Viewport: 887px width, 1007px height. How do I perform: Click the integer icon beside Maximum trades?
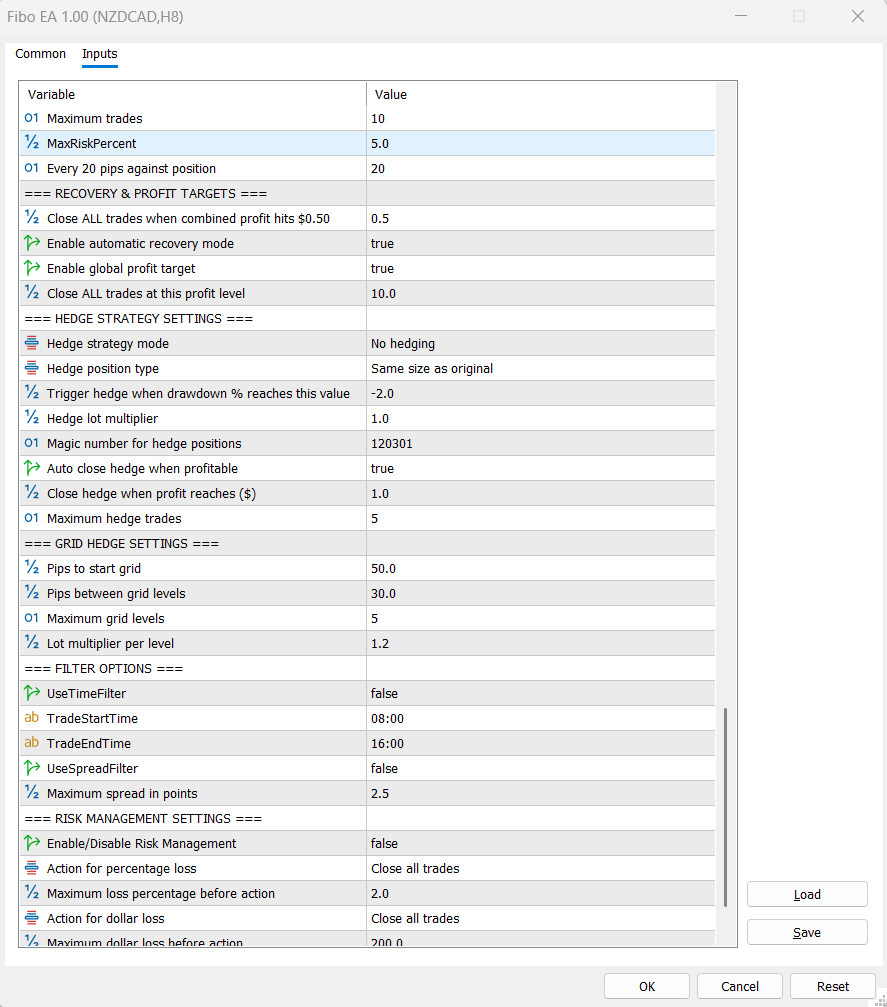[x=31, y=118]
